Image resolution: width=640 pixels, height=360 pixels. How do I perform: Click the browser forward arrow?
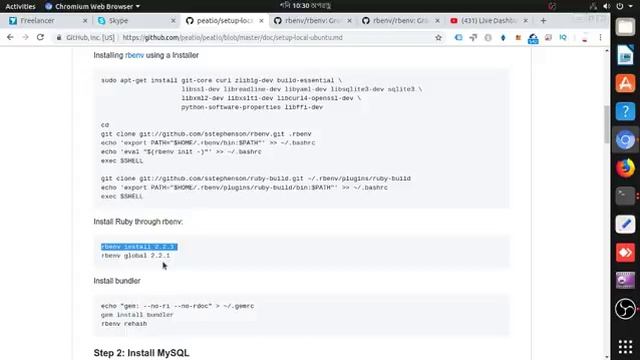[25, 37]
